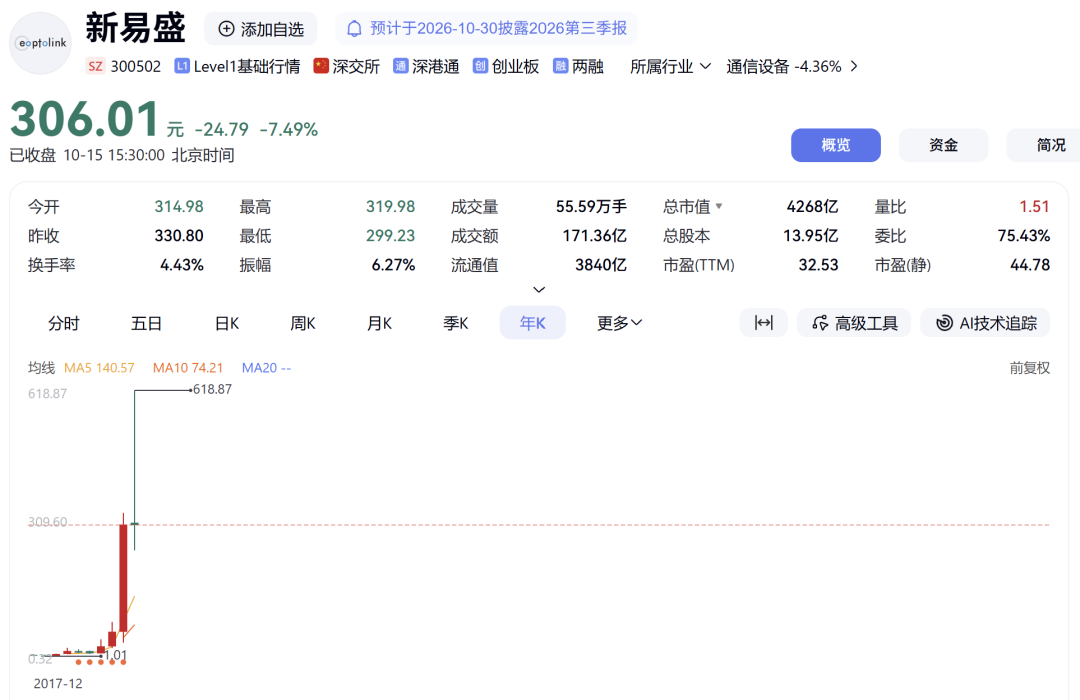Open 高级工具 advanced tools
The image size is (1080, 700).
854,322
